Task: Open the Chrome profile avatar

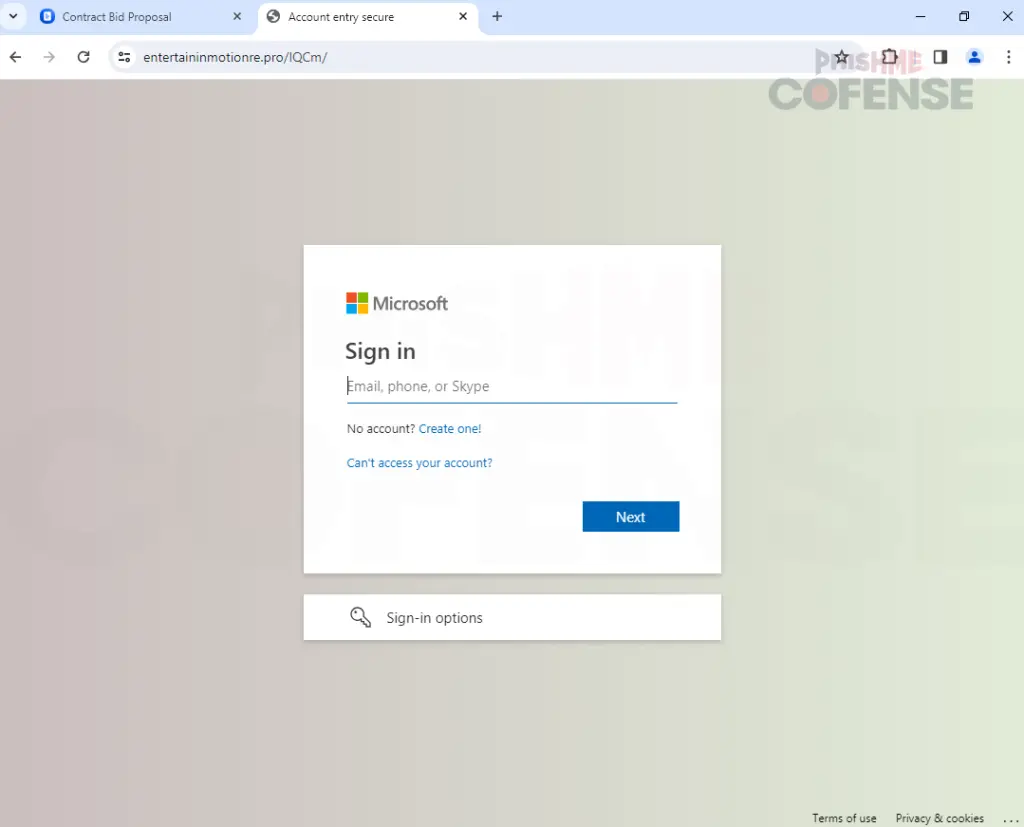Action: [974, 57]
